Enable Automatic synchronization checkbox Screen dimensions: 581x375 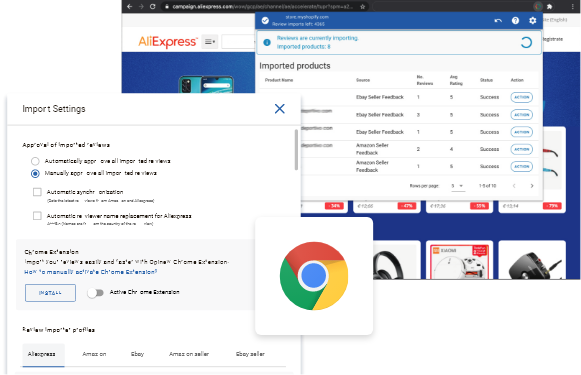(37, 192)
